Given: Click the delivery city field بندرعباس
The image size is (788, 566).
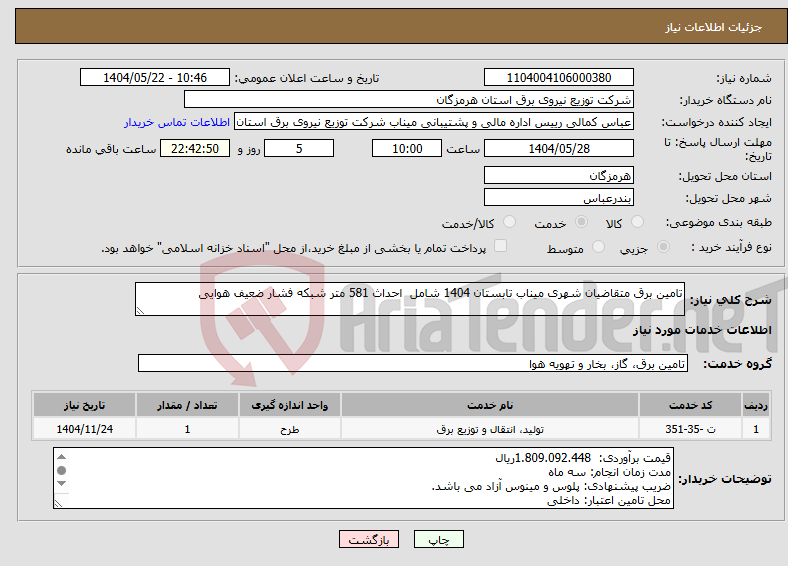Looking at the screenshot, I should (558, 198).
